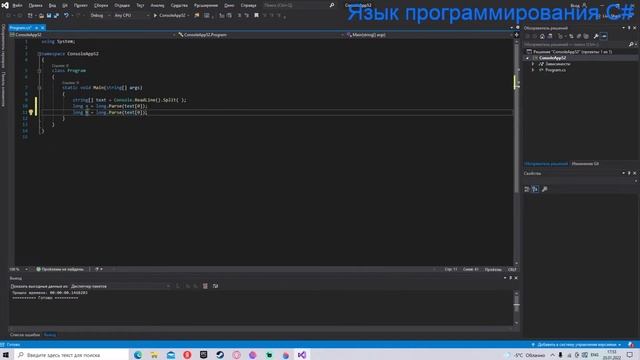
Task: Select the Program.cs editor tab
Action: [x=20, y=28]
